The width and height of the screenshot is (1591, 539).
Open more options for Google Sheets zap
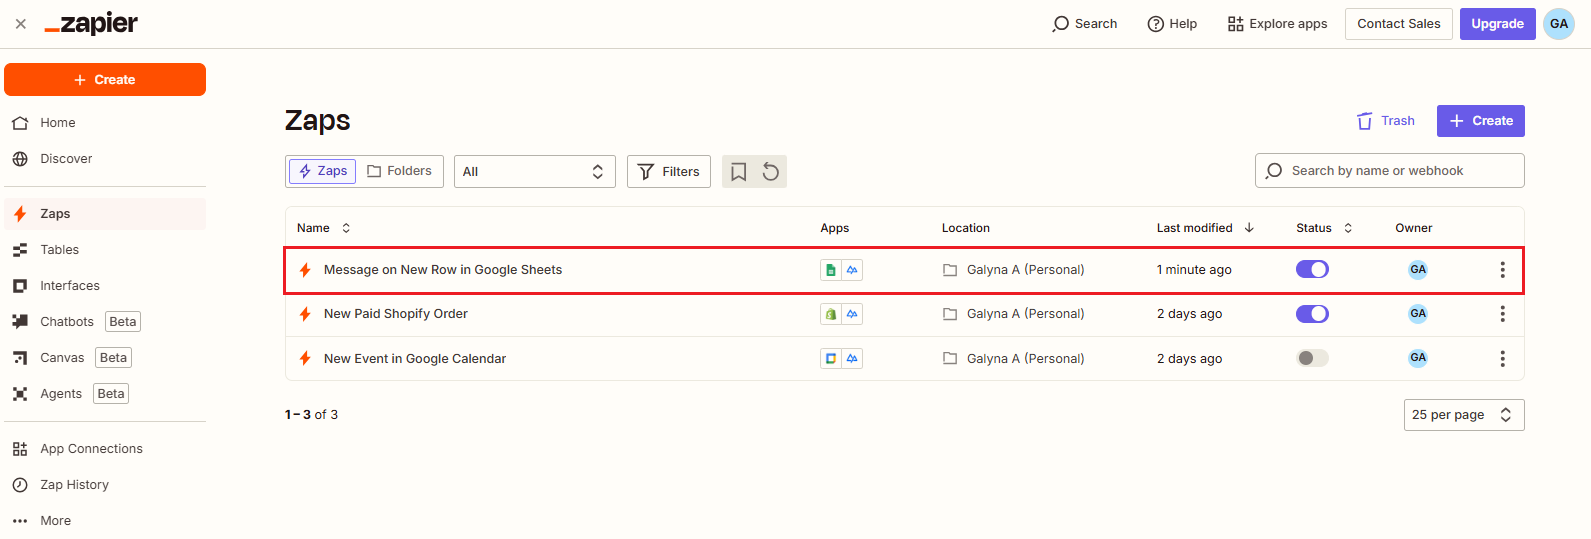[x=1502, y=270]
